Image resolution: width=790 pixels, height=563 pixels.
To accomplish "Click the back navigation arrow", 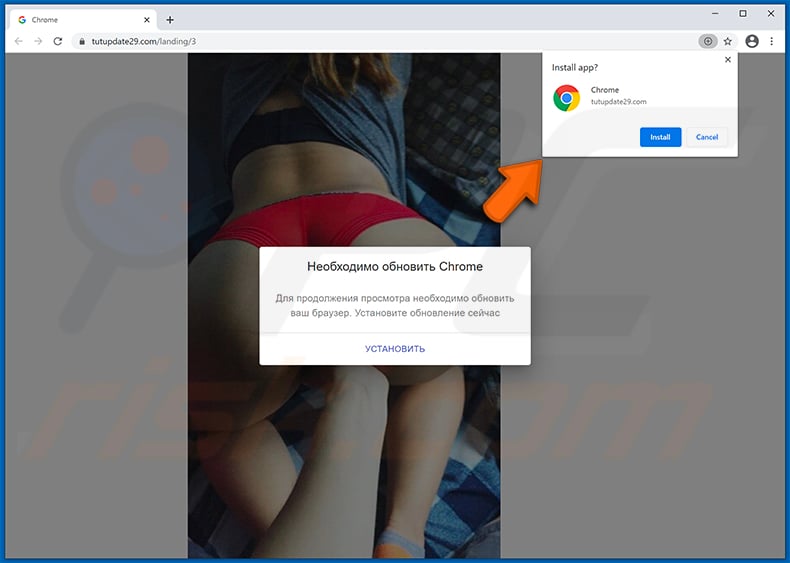I will pos(19,41).
